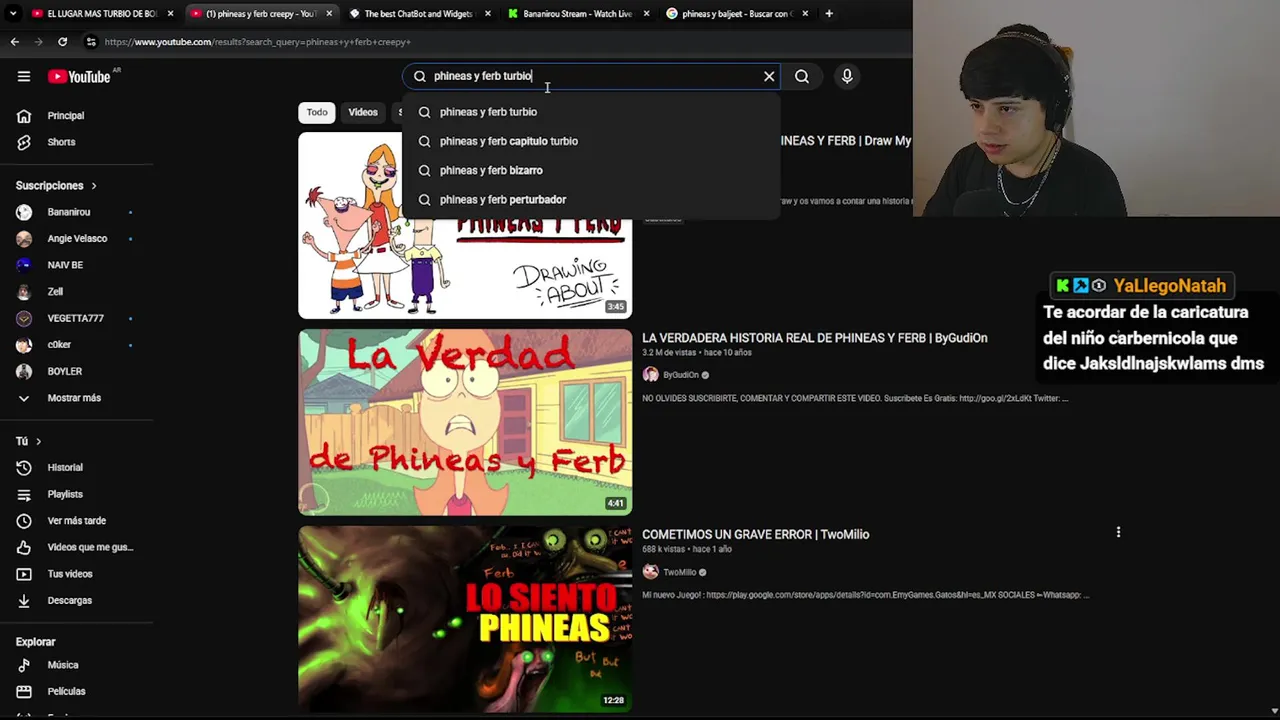
Task: Open the YouTube hamburger guide menu
Action: (24, 76)
